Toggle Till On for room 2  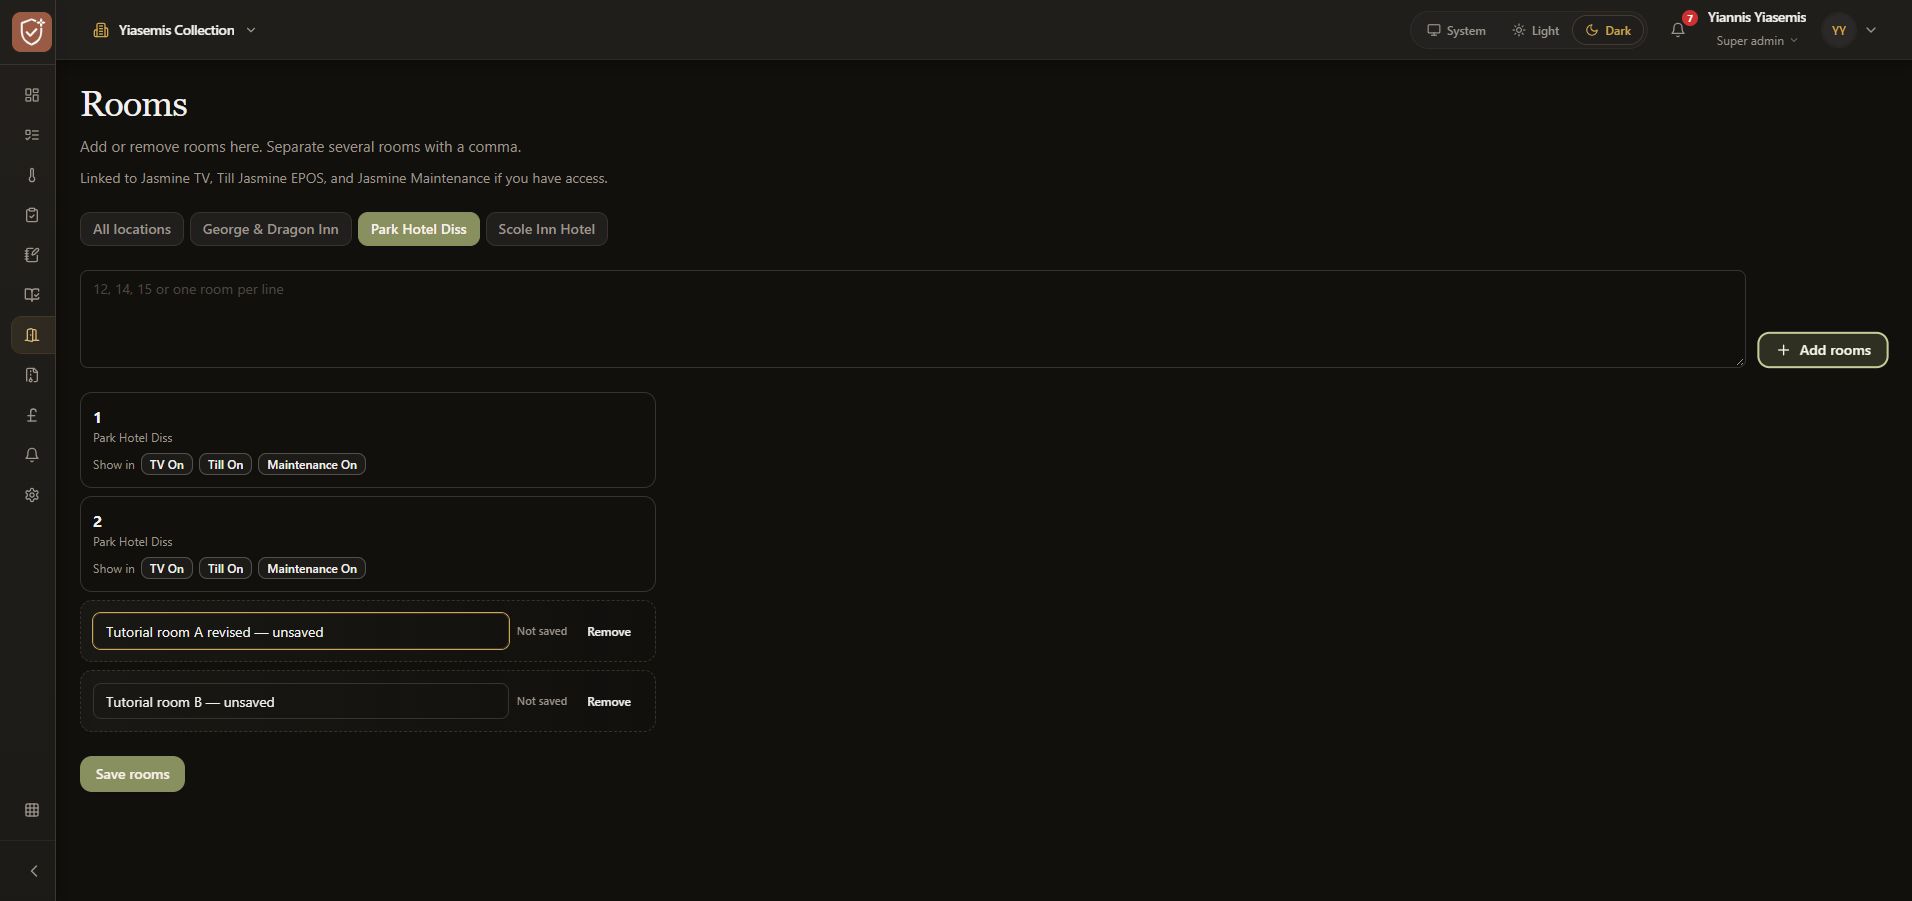[226, 569]
